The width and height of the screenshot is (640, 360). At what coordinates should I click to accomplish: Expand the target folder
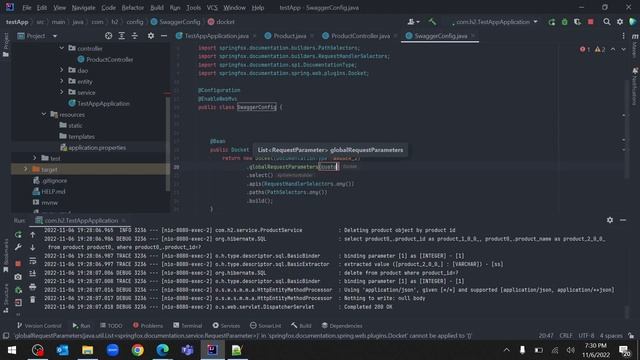[x=25, y=169]
